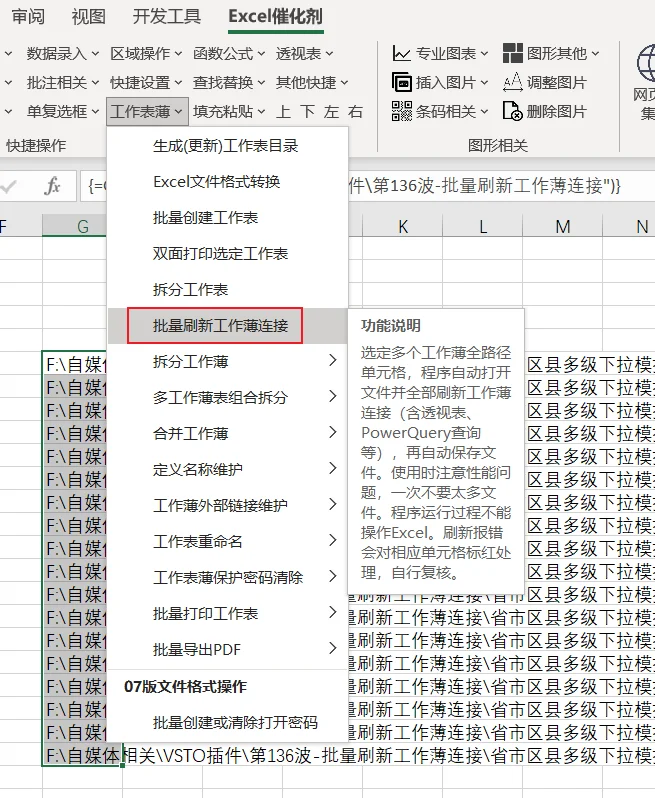This screenshot has height=798, width=655.
Task: Select column M header
Action: (562, 226)
